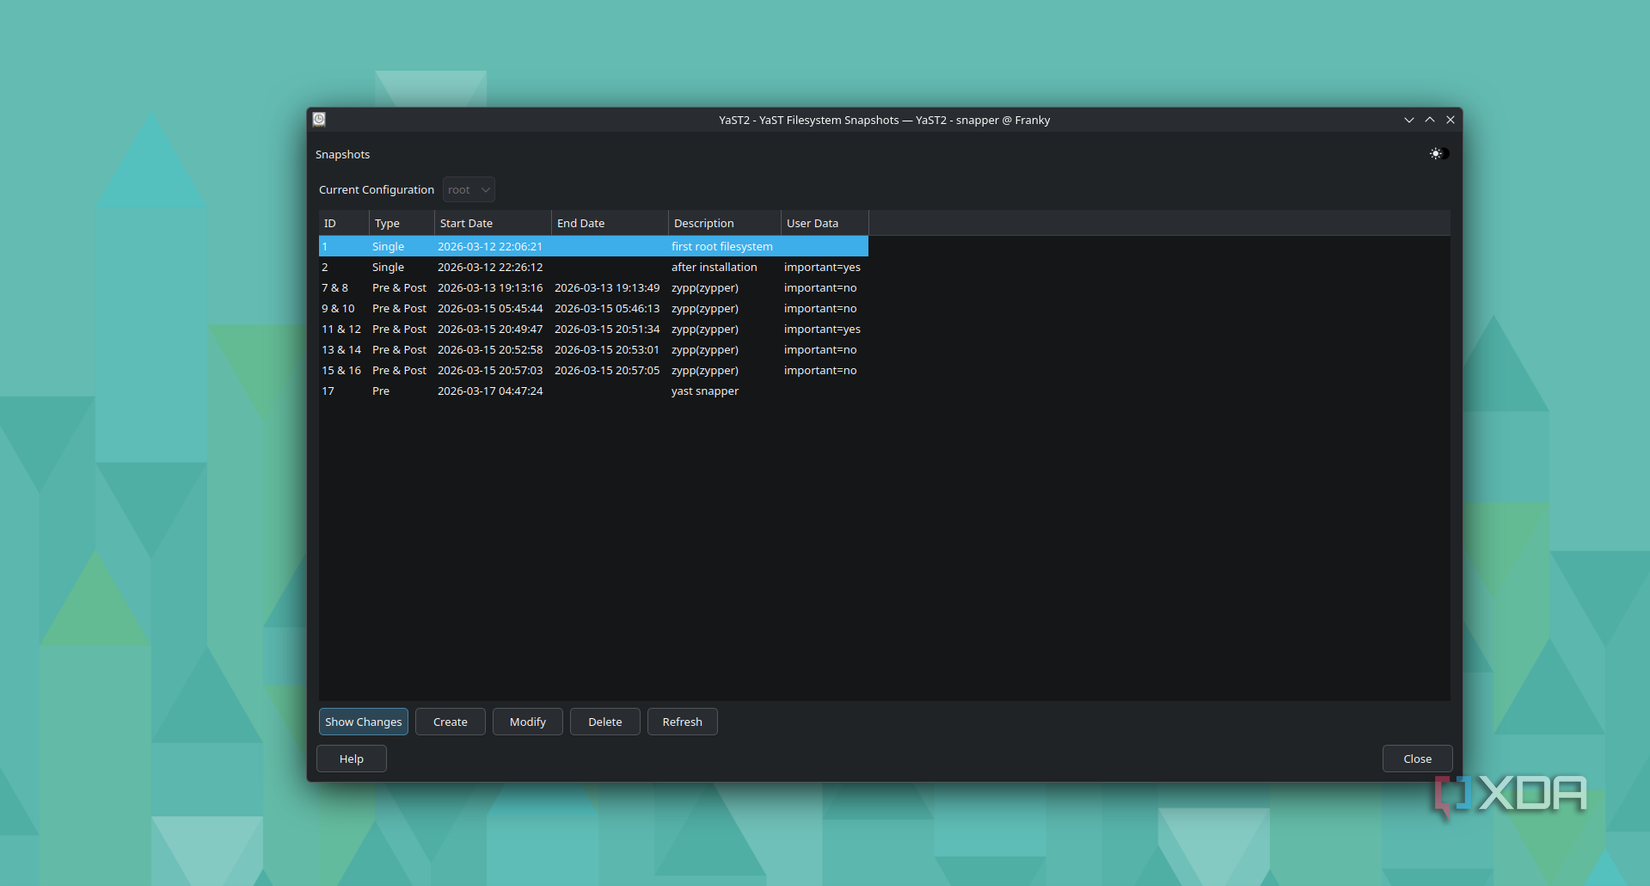
Task: Click the End Date column header
Action: pos(608,223)
